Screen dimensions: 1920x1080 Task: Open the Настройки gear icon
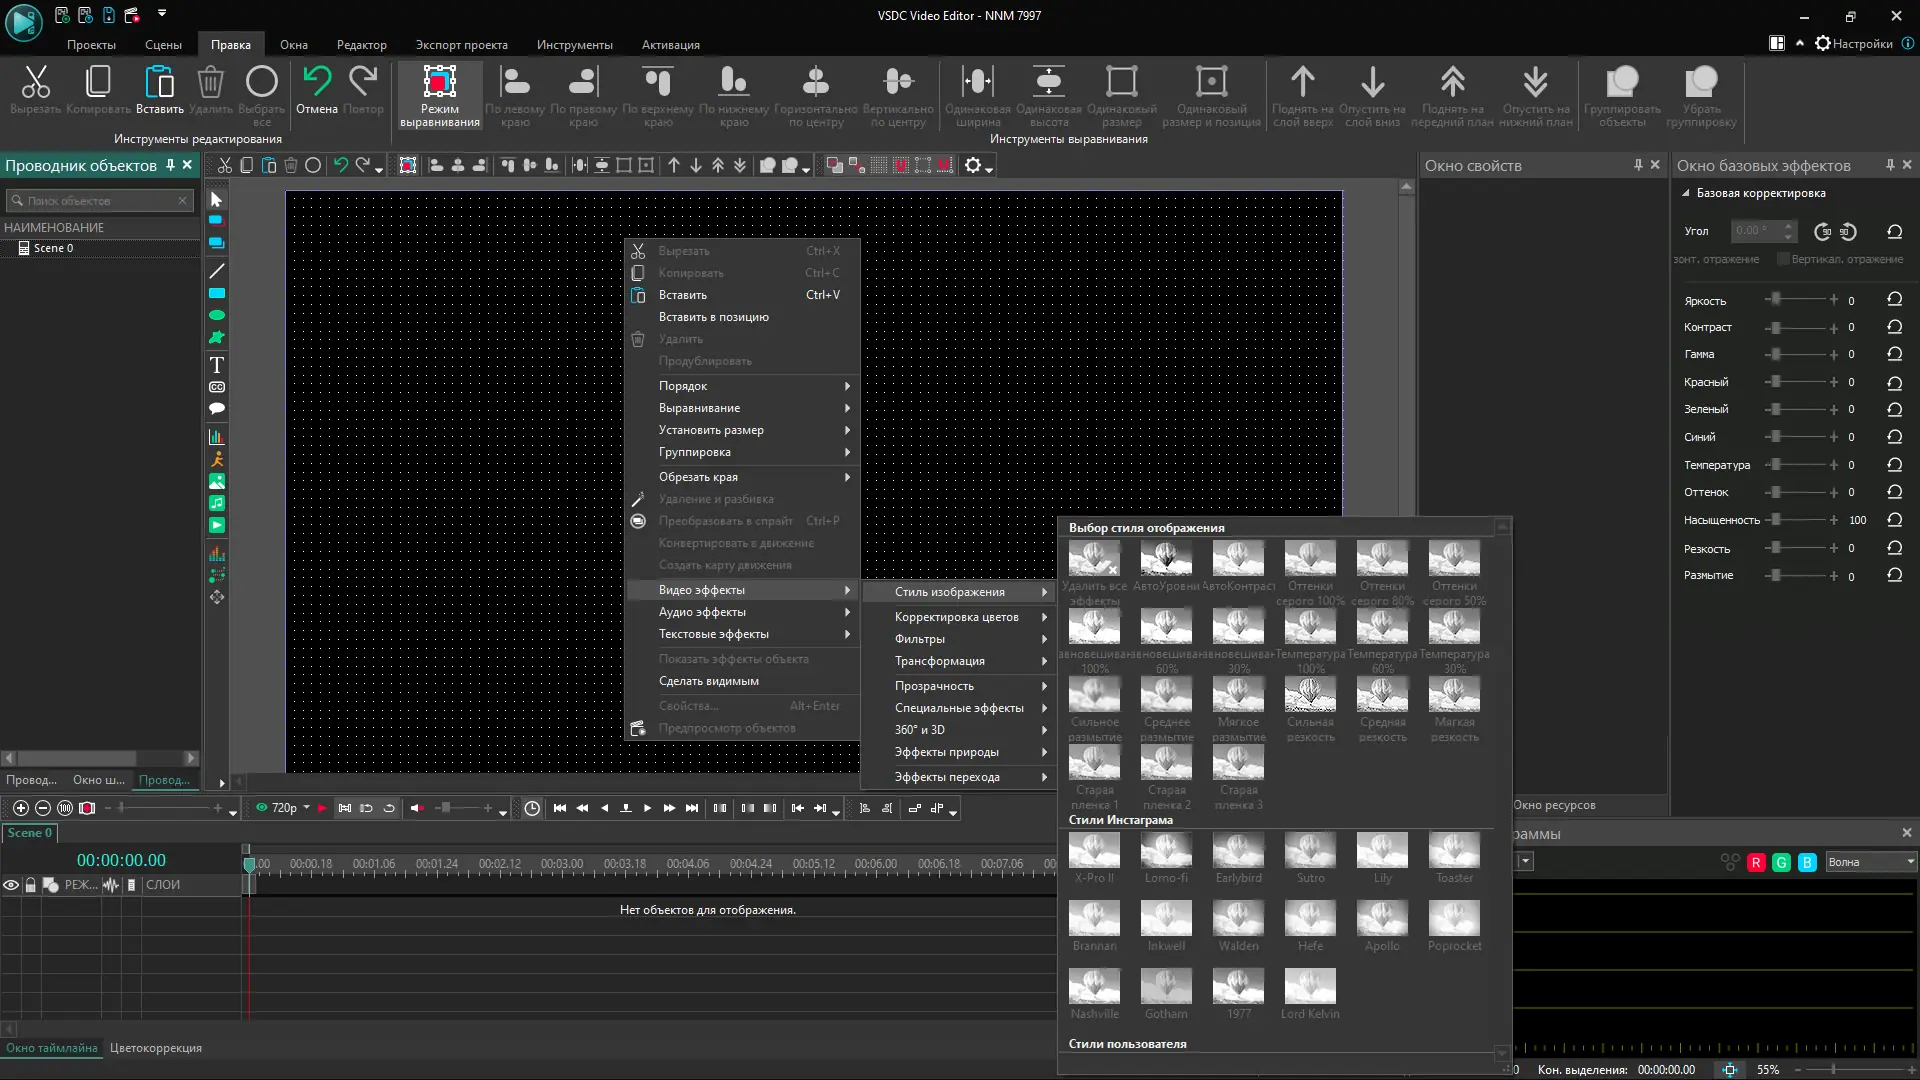[1822, 43]
